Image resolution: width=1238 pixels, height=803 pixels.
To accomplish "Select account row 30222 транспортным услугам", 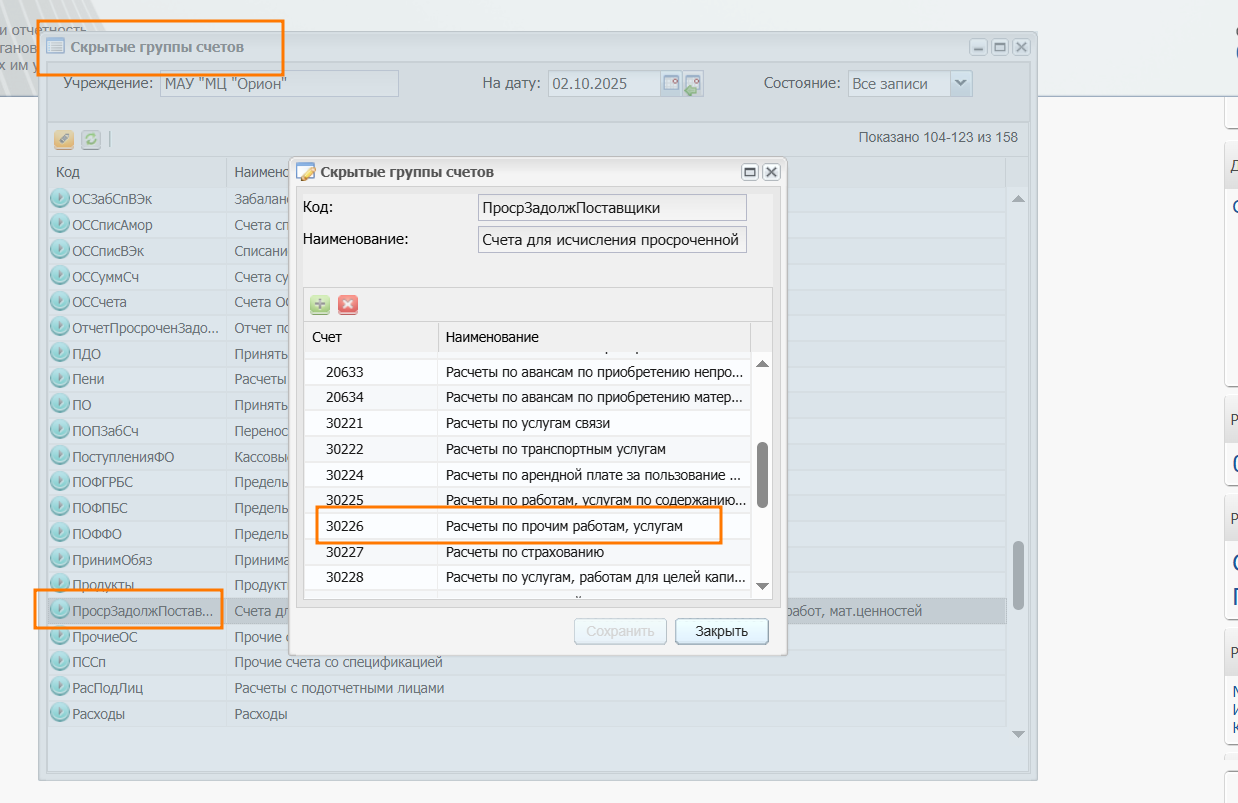I will tap(527, 449).
